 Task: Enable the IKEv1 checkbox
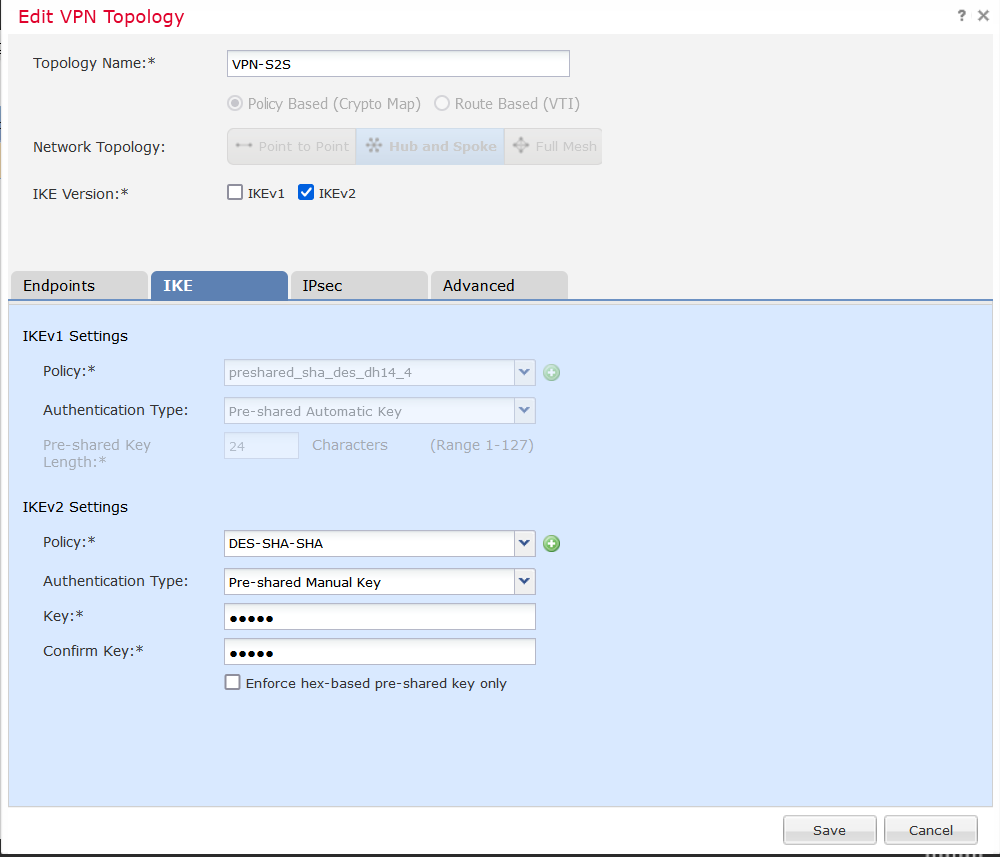[235, 194]
